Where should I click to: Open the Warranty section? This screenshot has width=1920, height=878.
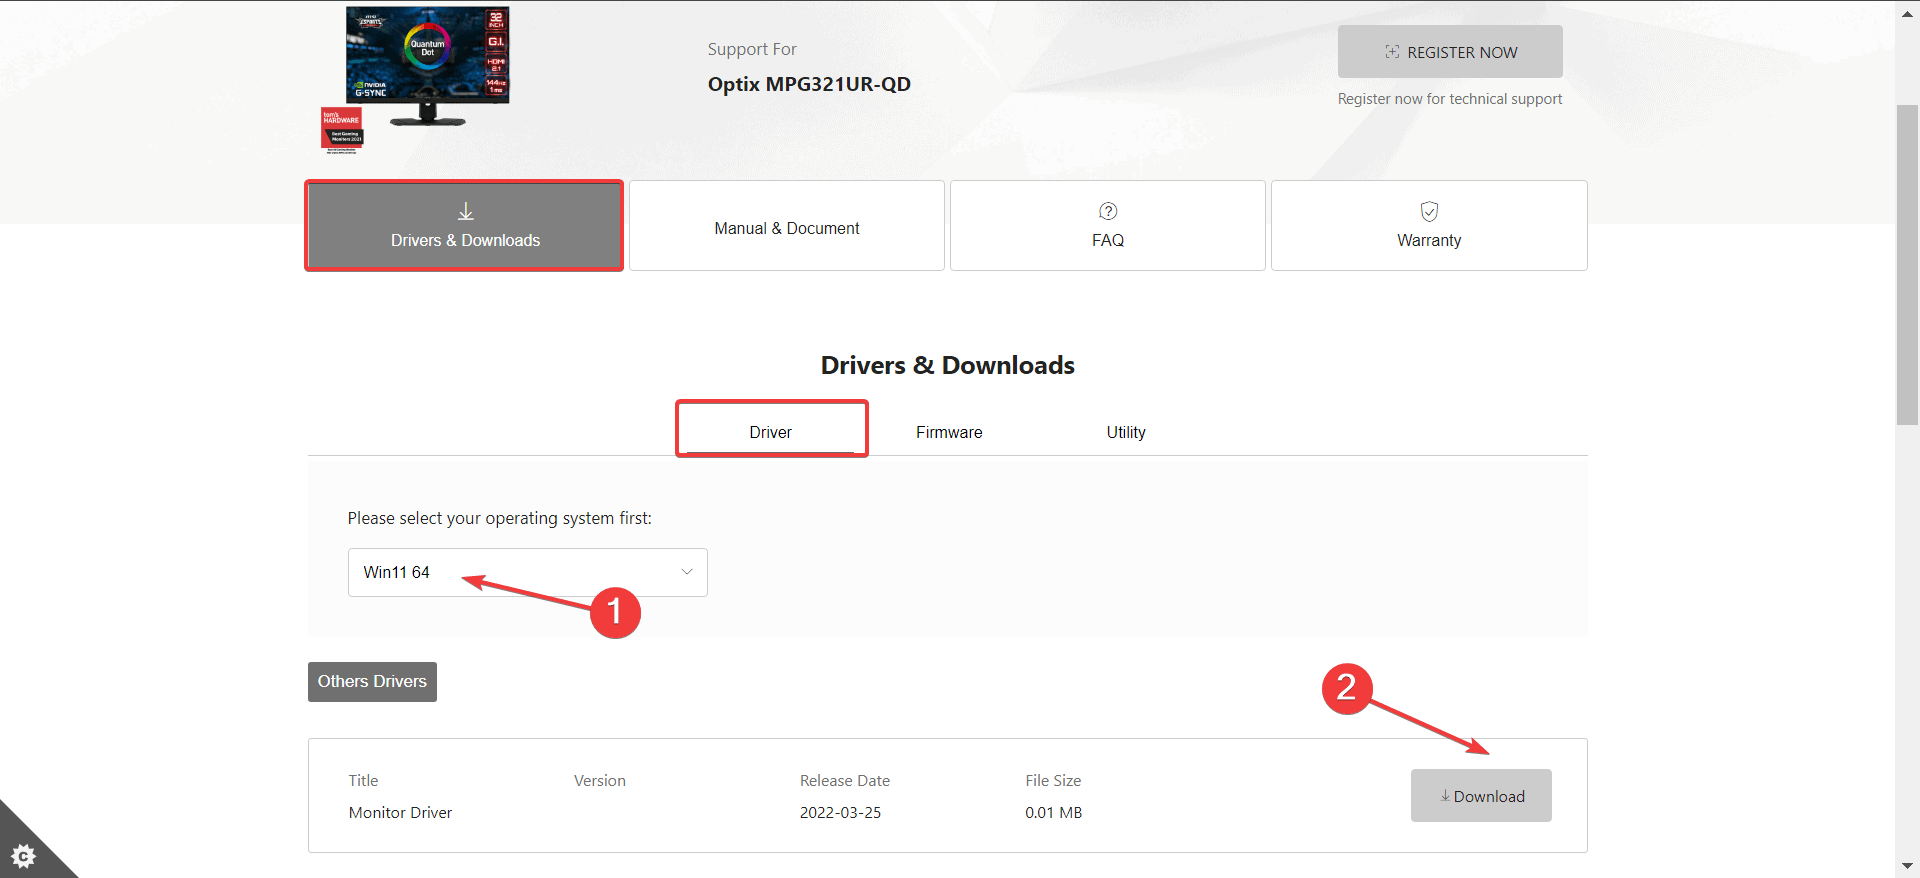[1429, 226]
